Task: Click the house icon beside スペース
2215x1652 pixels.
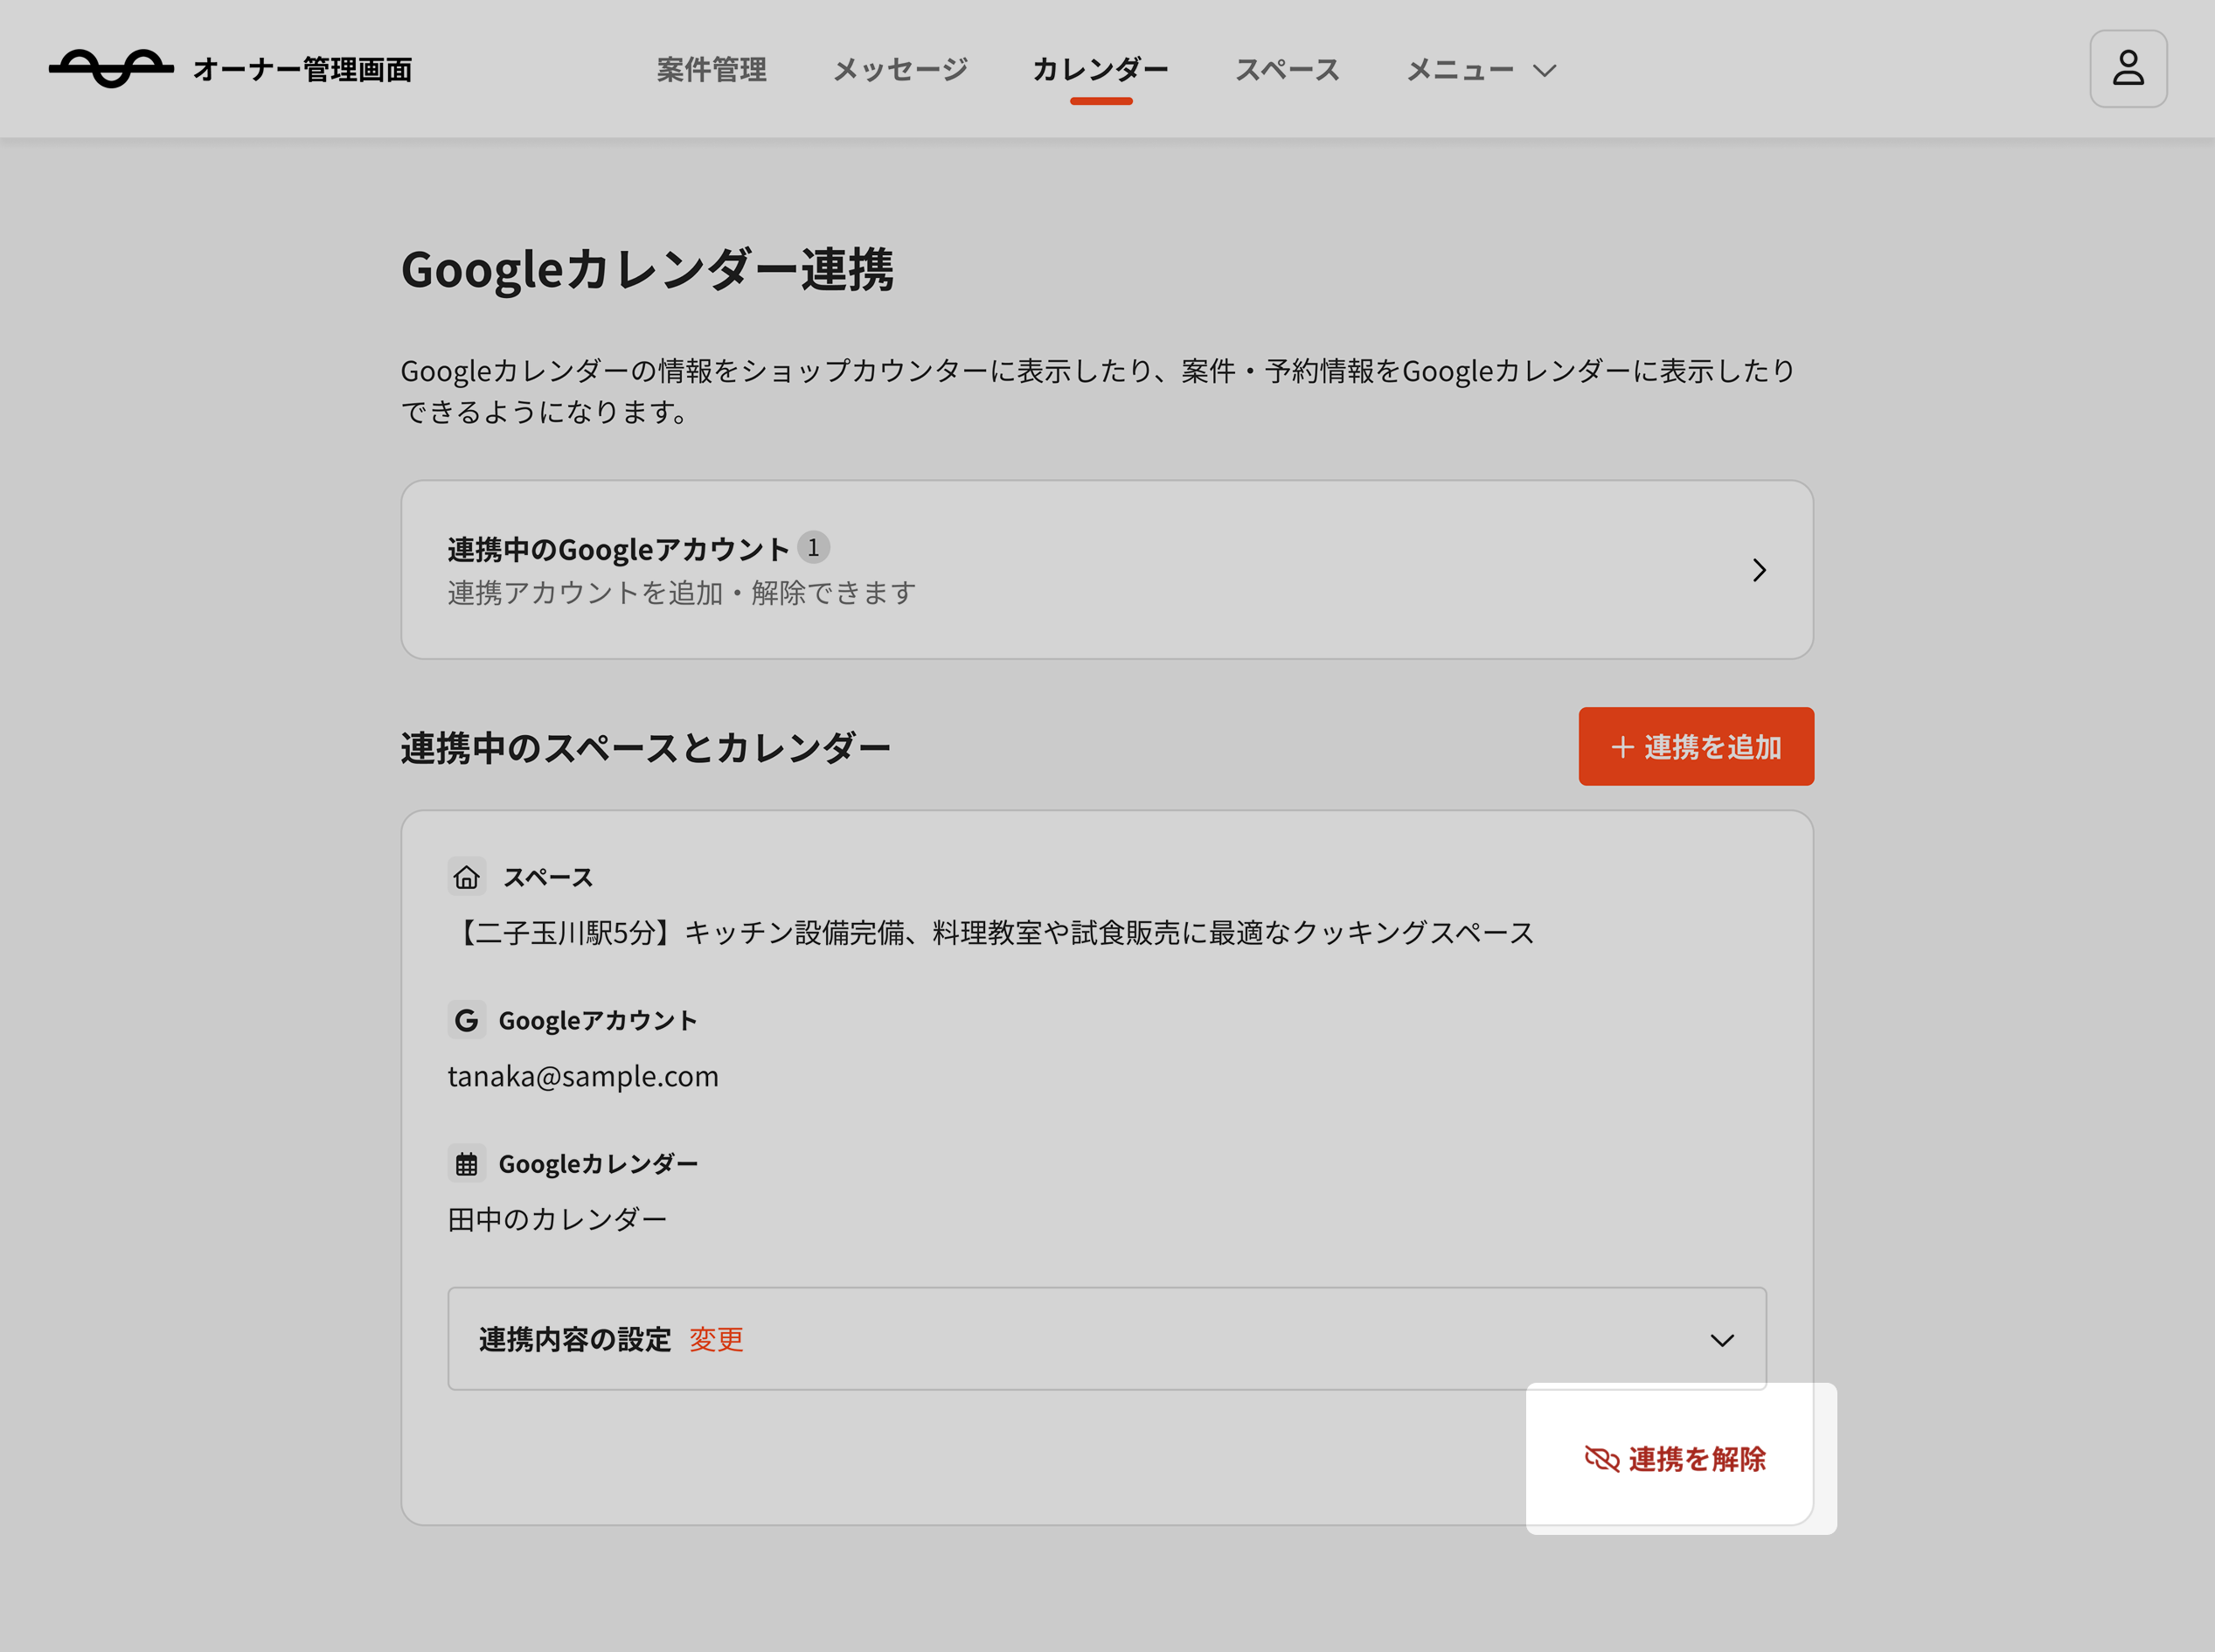Action: coord(466,877)
